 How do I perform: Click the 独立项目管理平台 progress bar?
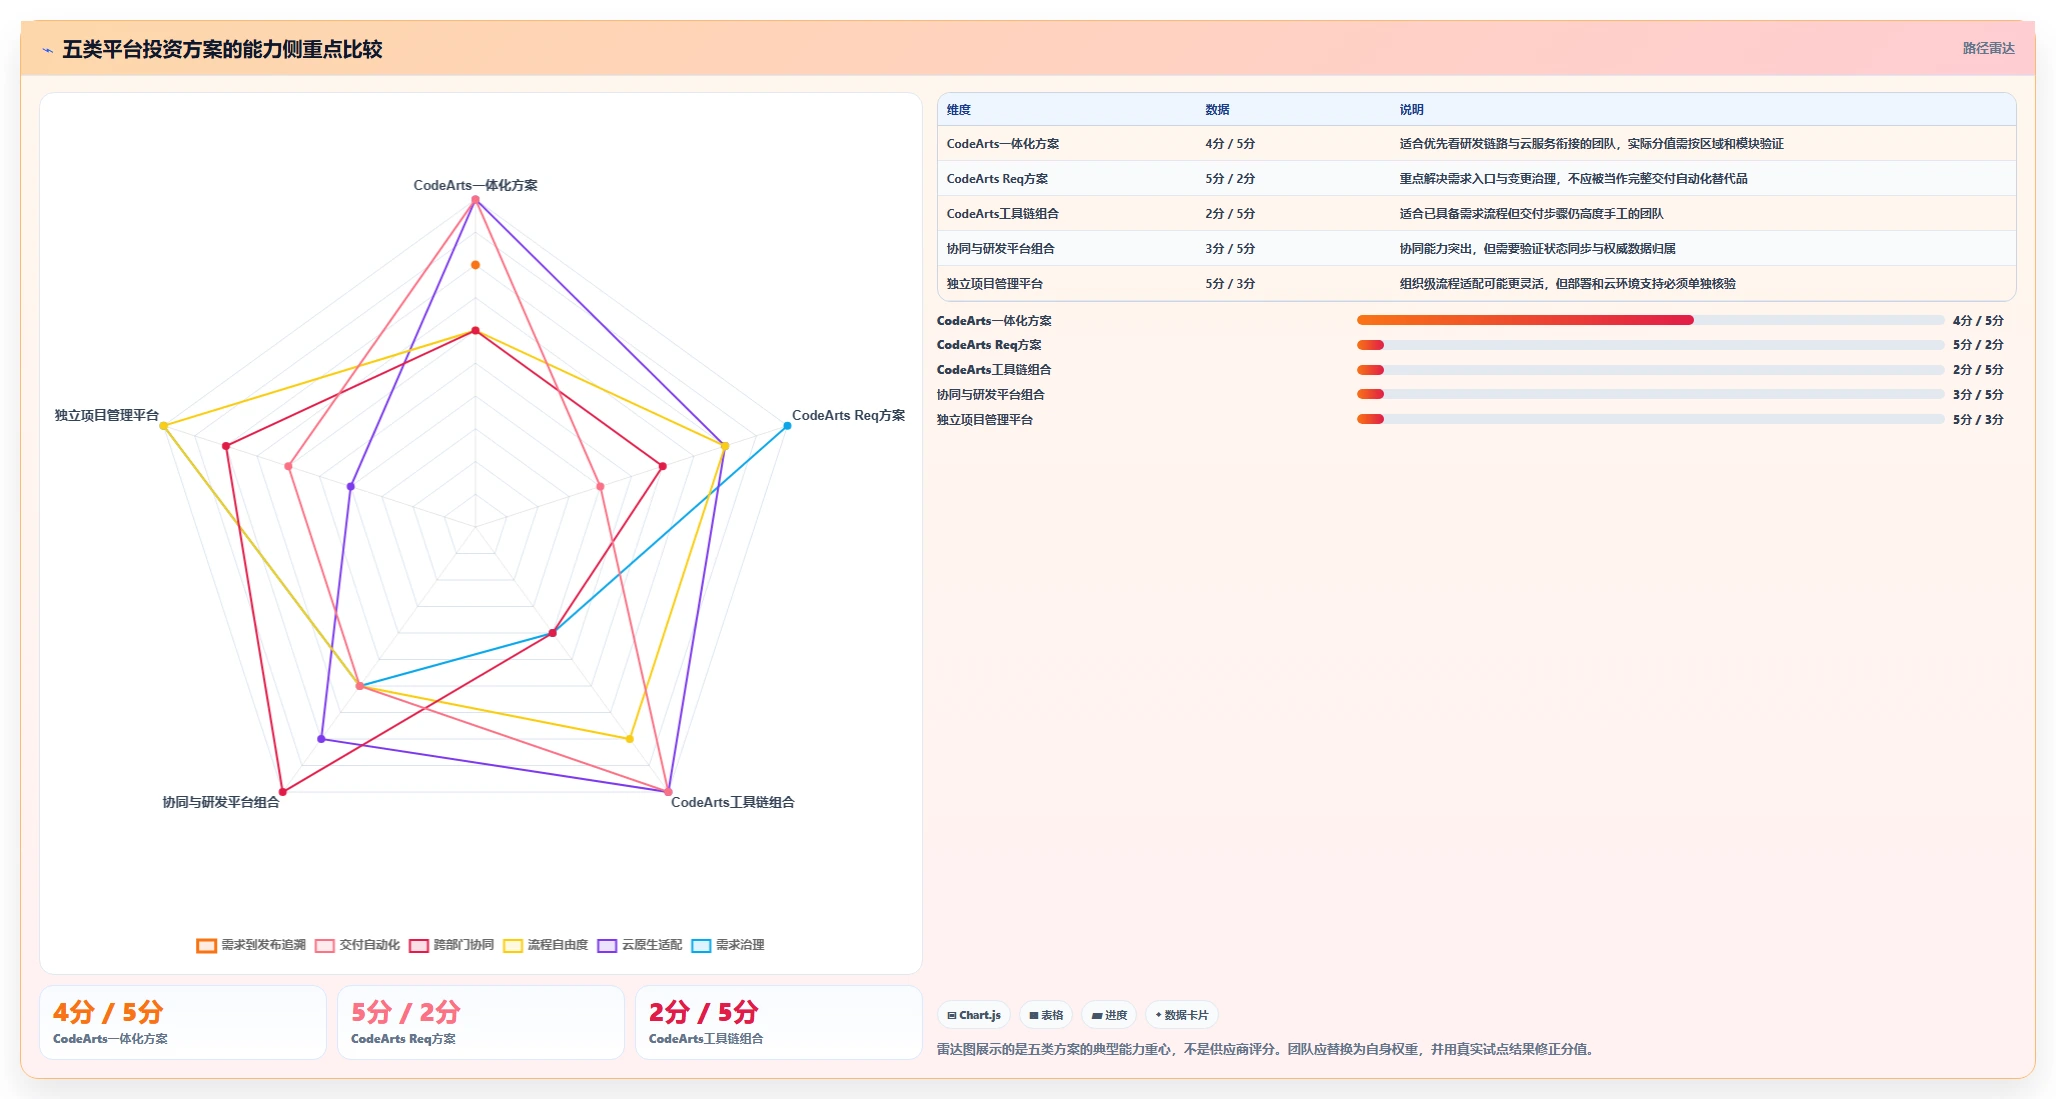[x=1650, y=419]
